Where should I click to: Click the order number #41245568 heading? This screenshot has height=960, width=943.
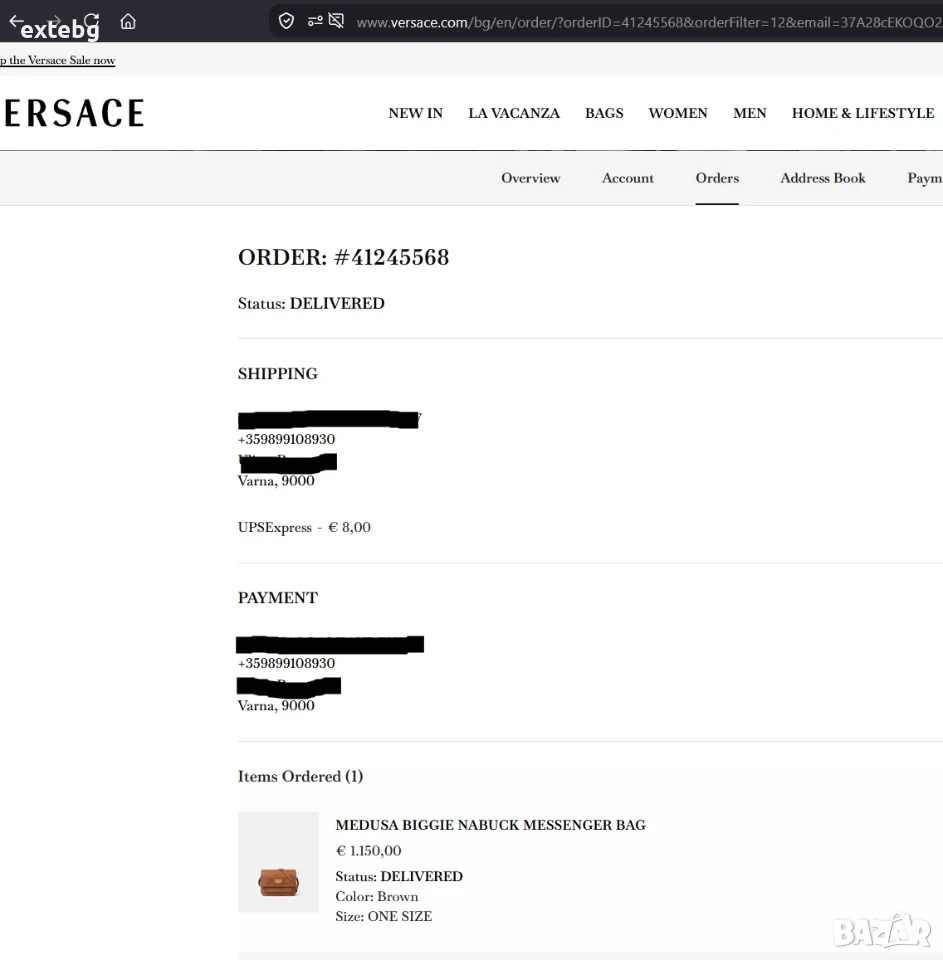pos(344,258)
